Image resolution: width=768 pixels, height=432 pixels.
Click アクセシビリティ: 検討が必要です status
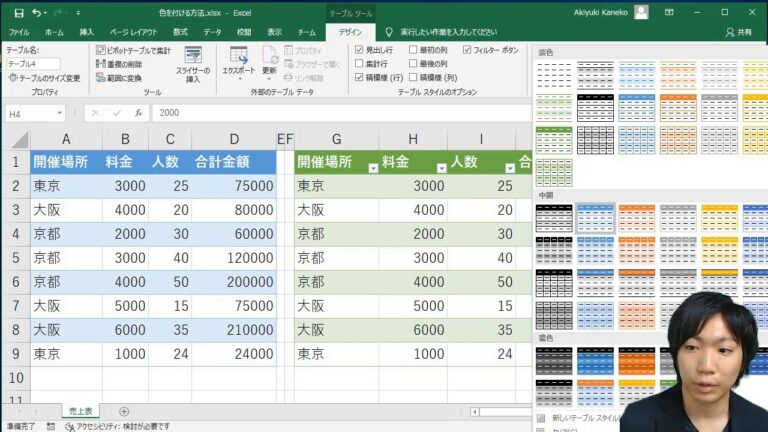pos(118,427)
